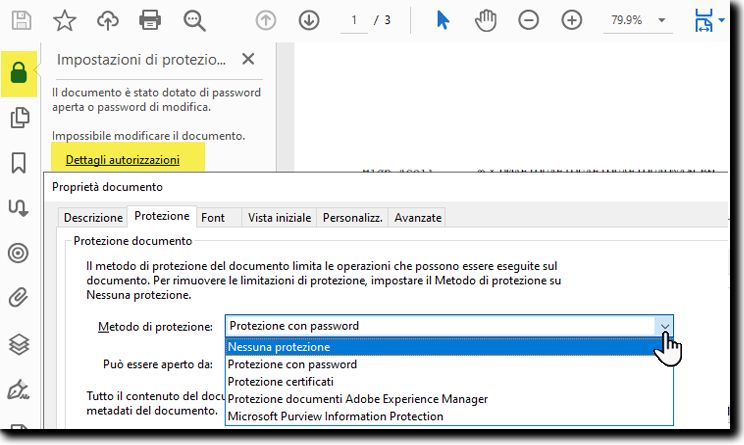
Task: Click the Save (floppy disk) icon
Action: pyautogui.click(x=21, y=20)
